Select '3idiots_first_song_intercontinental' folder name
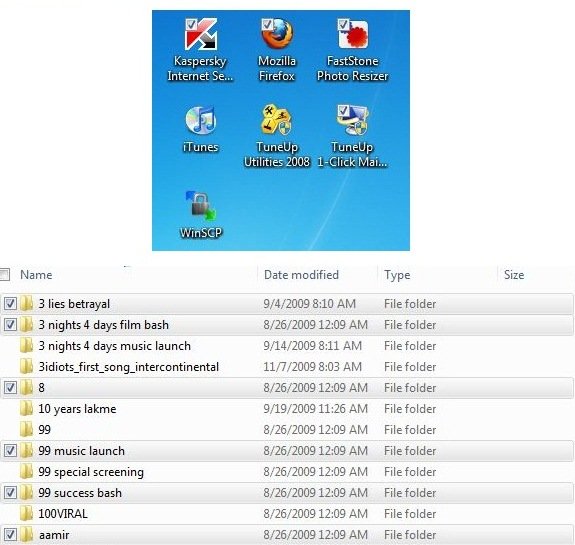575x545 pixels. tap(129, 367)
